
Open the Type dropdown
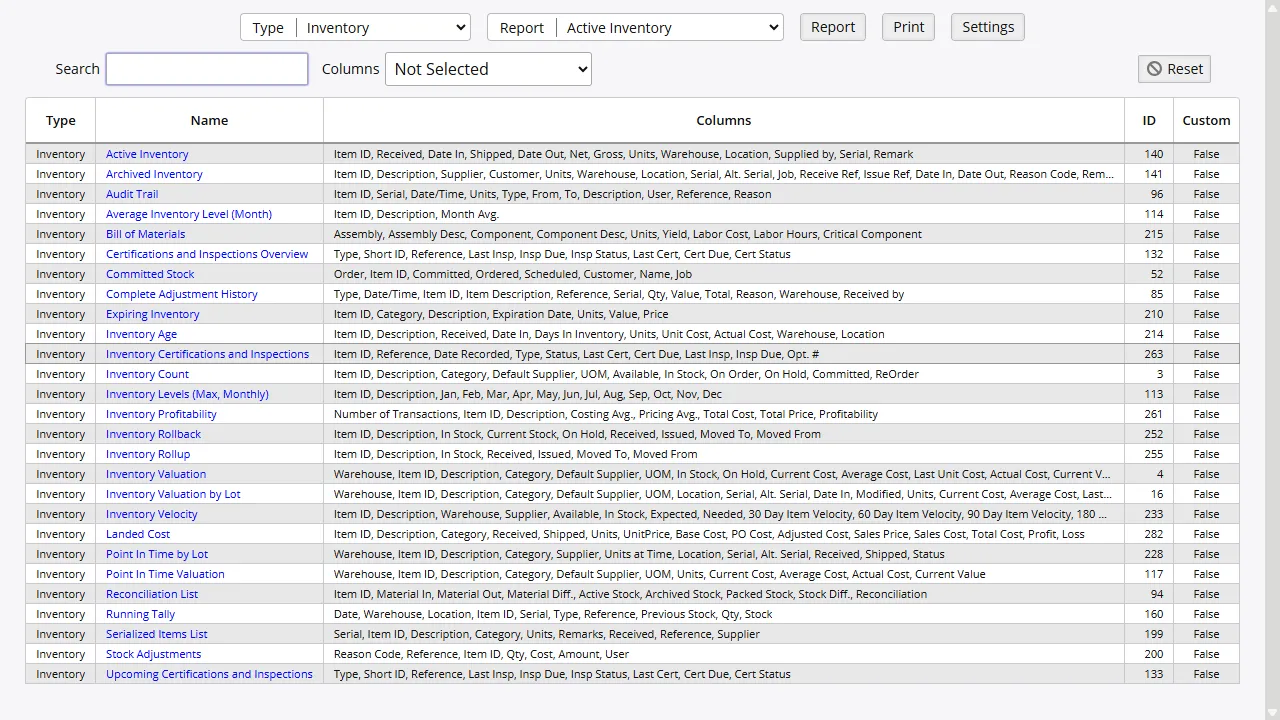tap(383, 27)
